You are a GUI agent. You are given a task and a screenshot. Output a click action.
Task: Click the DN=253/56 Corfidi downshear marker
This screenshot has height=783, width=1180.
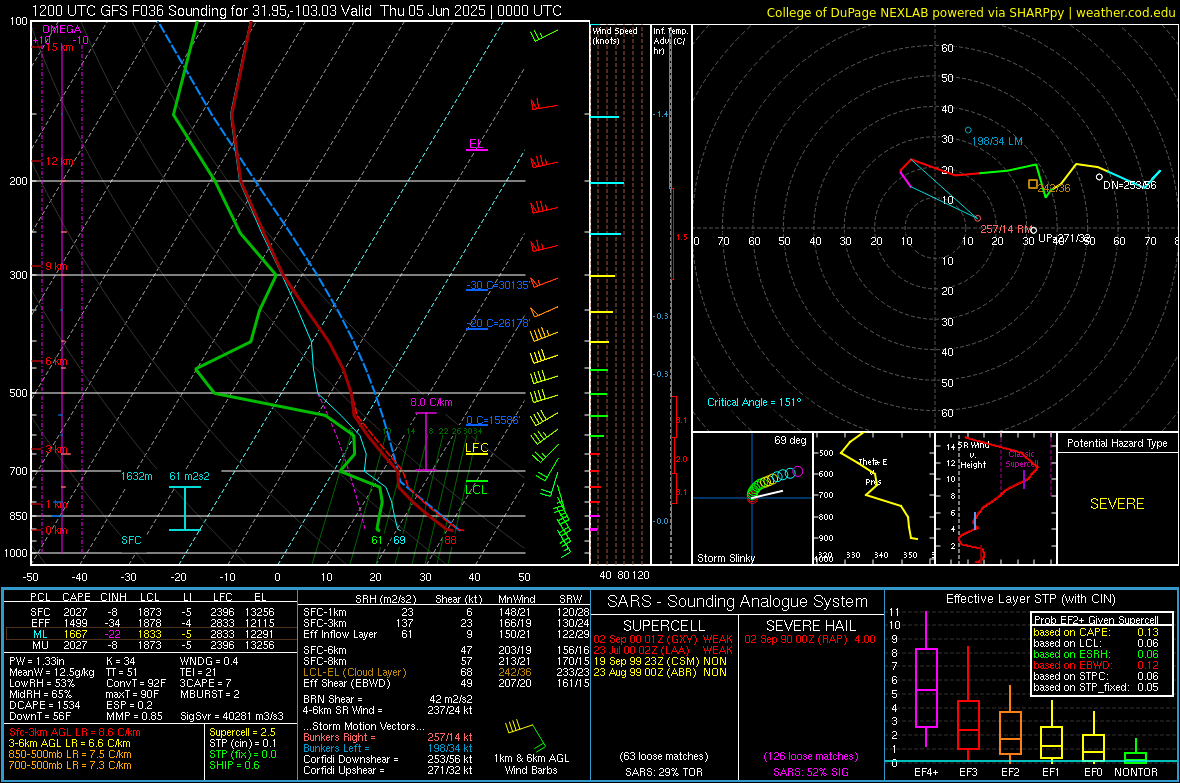point(1099,178)
